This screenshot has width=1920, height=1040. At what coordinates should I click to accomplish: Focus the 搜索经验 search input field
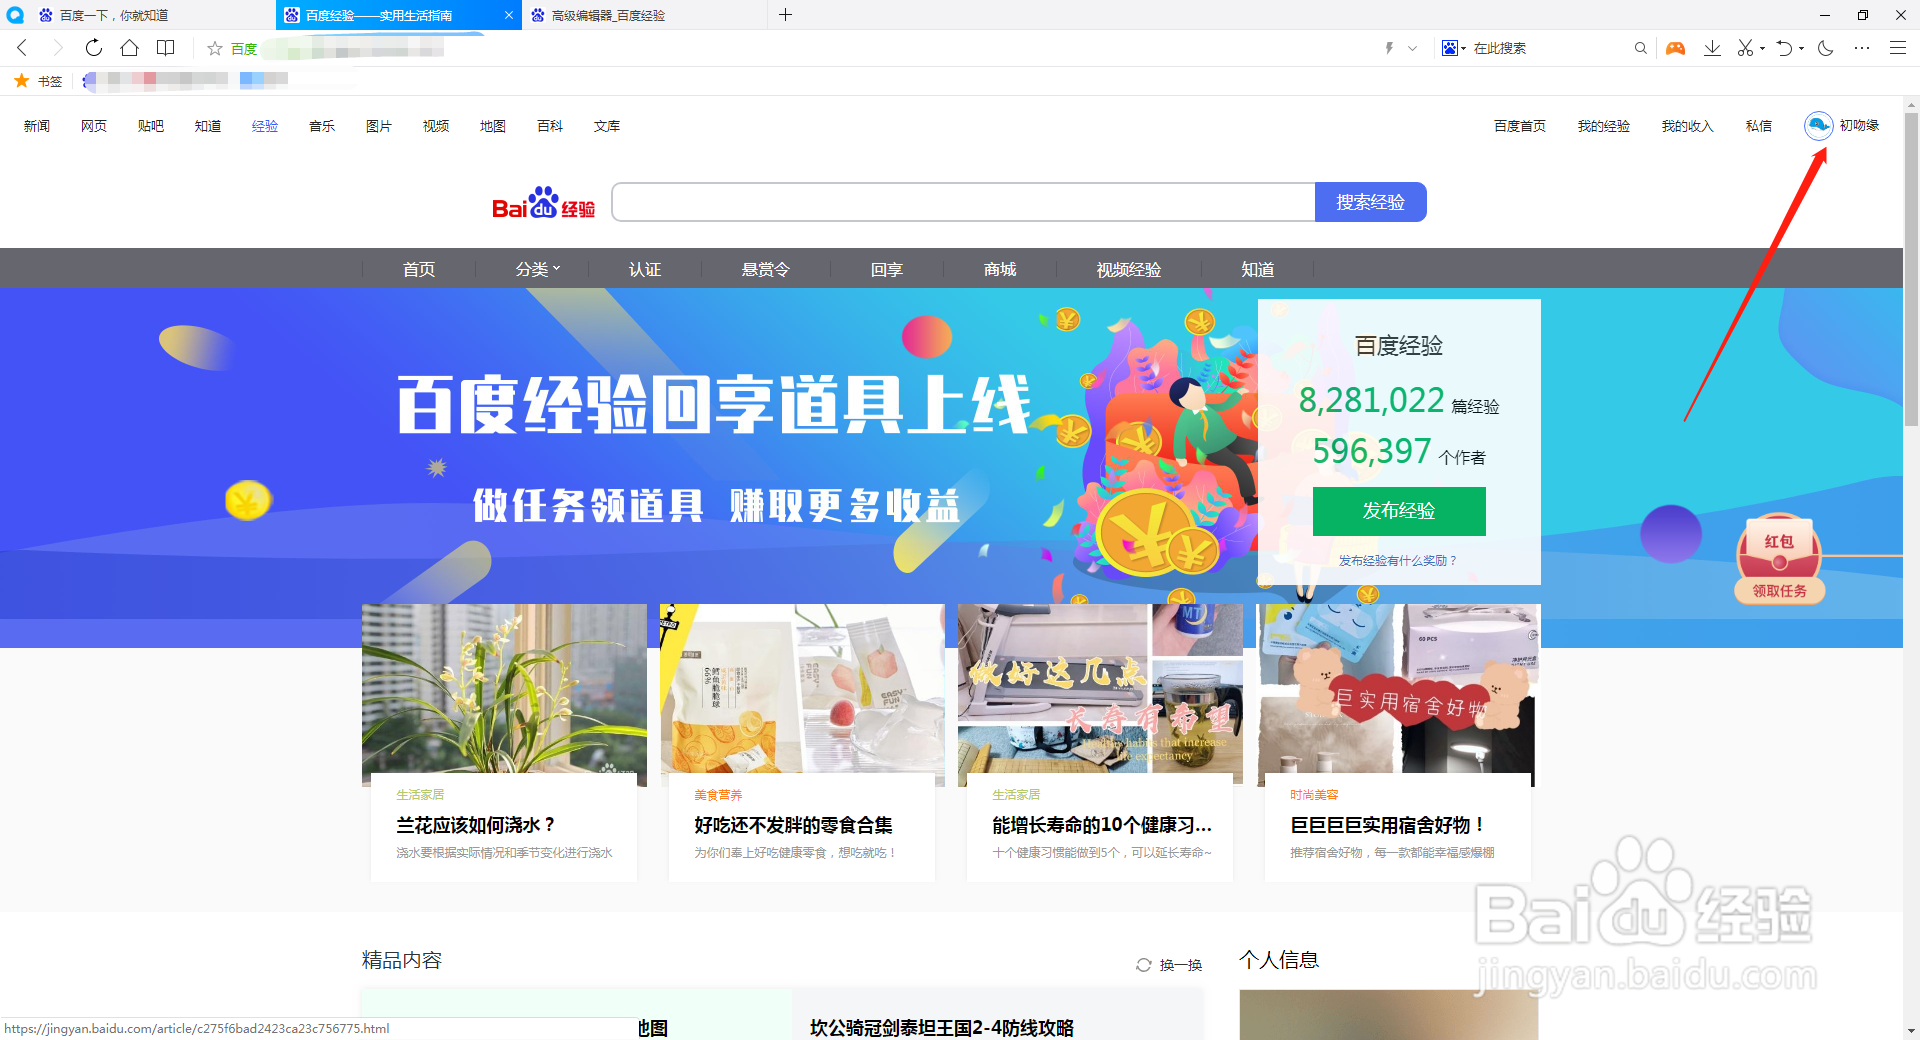(963, 202)
